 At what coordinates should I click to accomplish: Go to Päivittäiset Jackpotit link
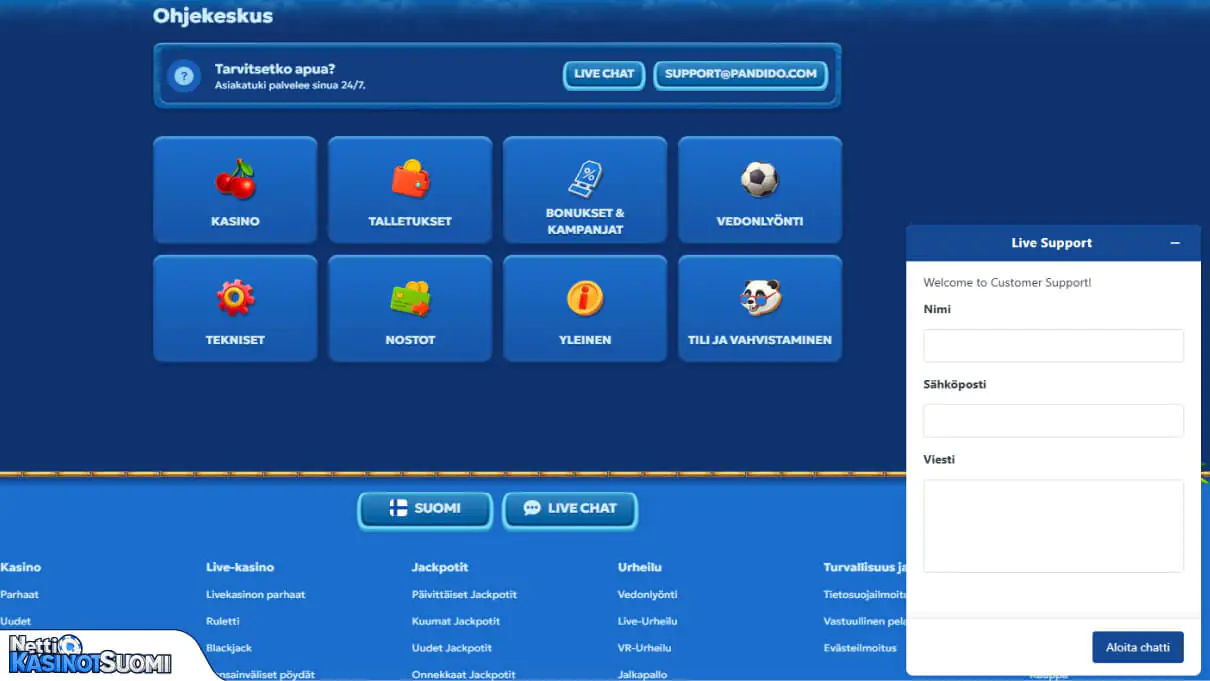[x=464, y=594]
